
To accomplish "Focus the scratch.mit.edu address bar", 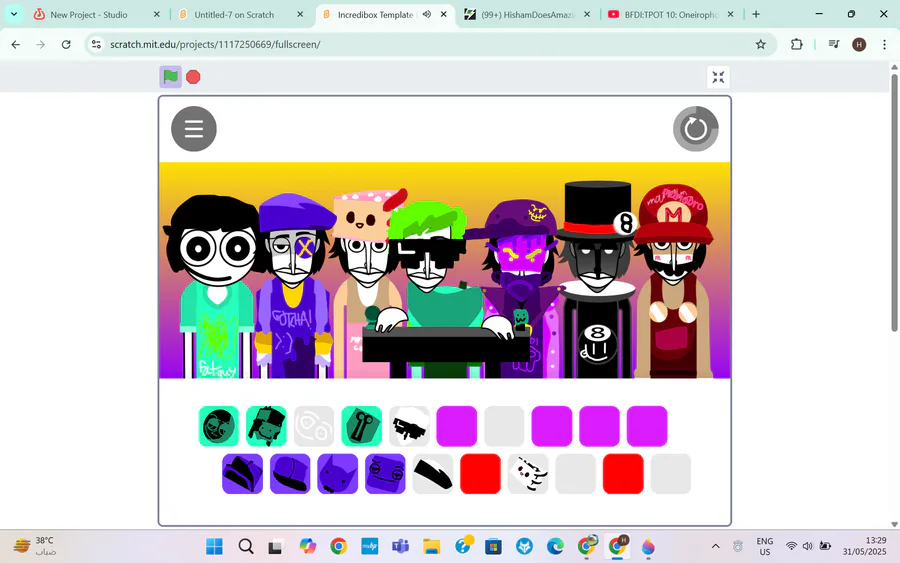I will pos(430,44).
